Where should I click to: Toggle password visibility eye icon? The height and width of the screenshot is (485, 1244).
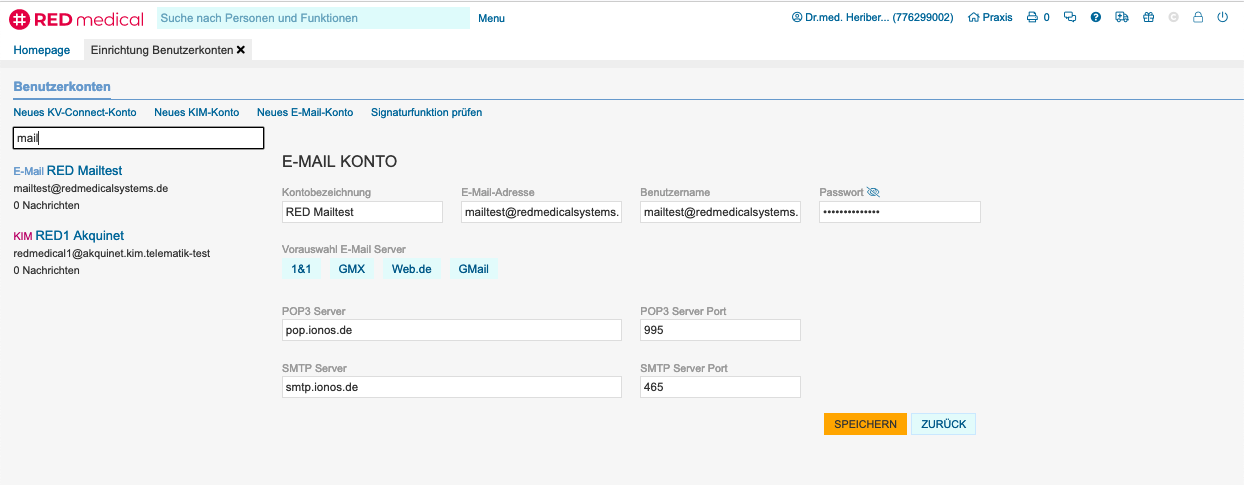point(873,192)
